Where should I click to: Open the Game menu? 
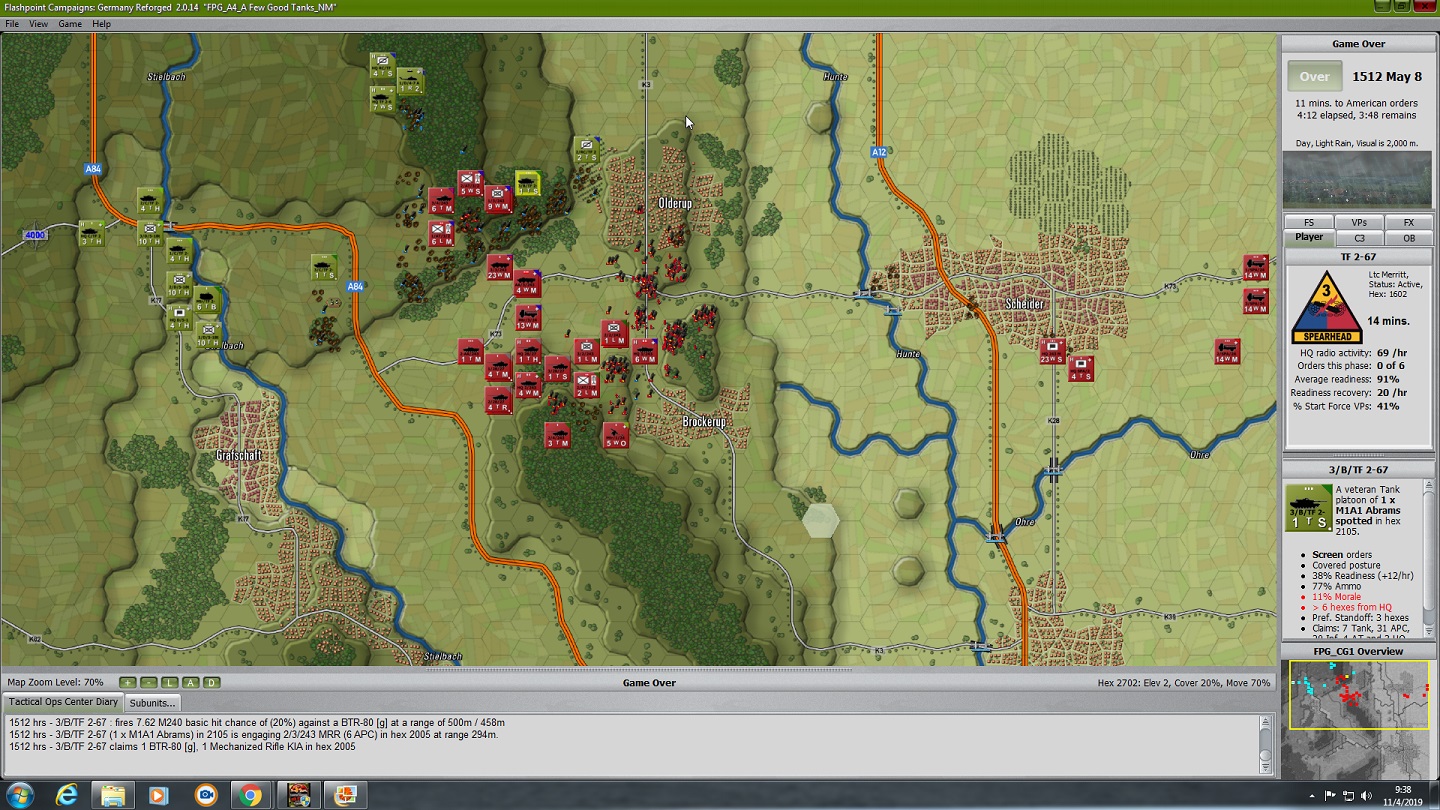[70, 24]
